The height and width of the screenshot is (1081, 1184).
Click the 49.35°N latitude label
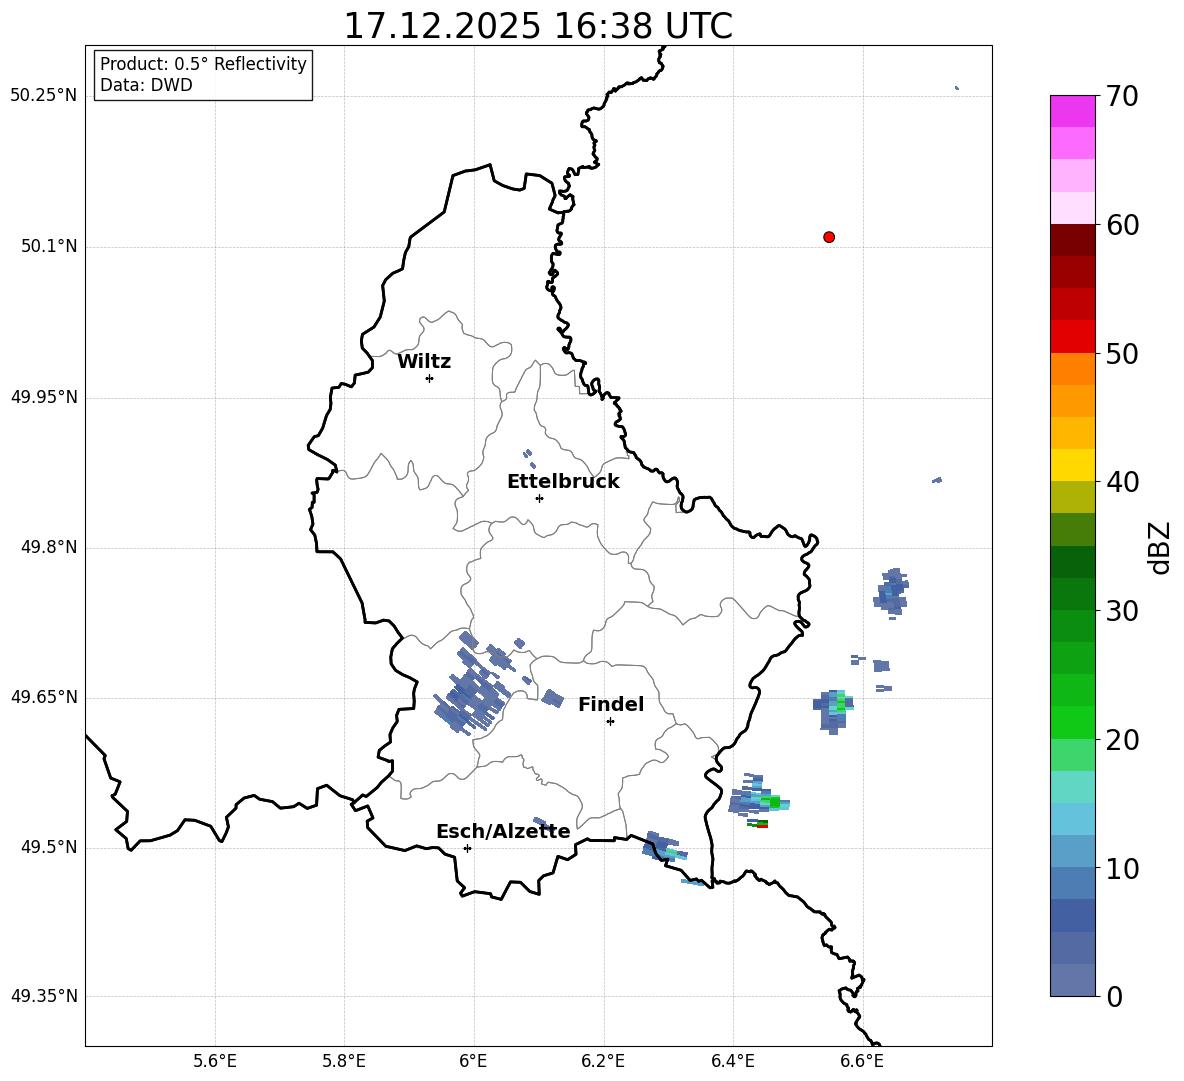[44, 996]
